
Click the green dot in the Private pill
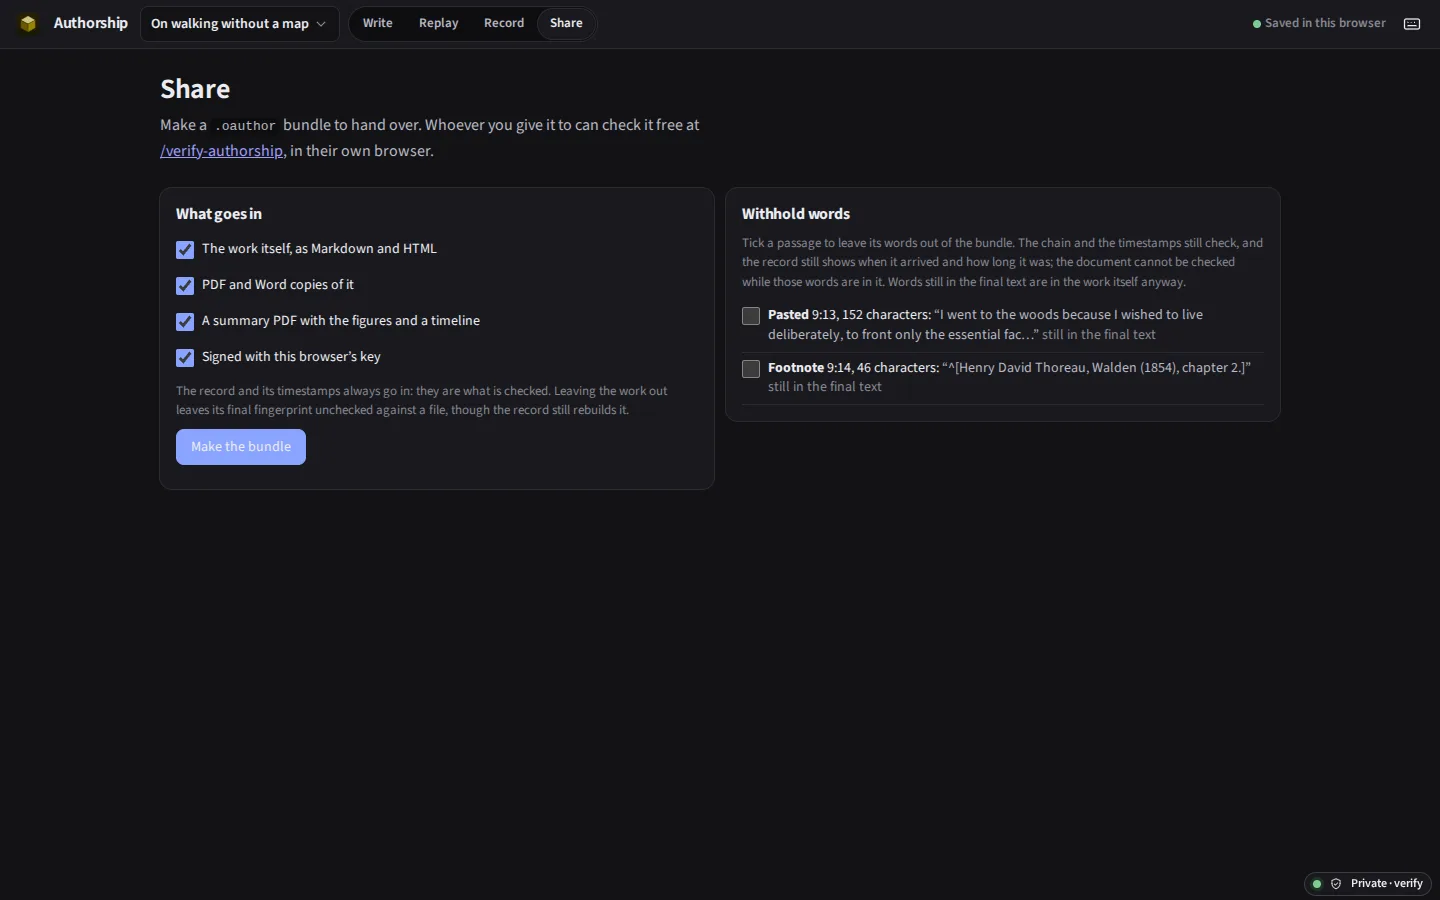tap(1317, 884)
